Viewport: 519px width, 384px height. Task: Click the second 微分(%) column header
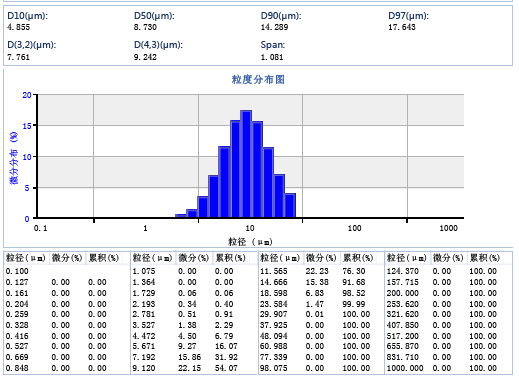[x=194, y=258]
